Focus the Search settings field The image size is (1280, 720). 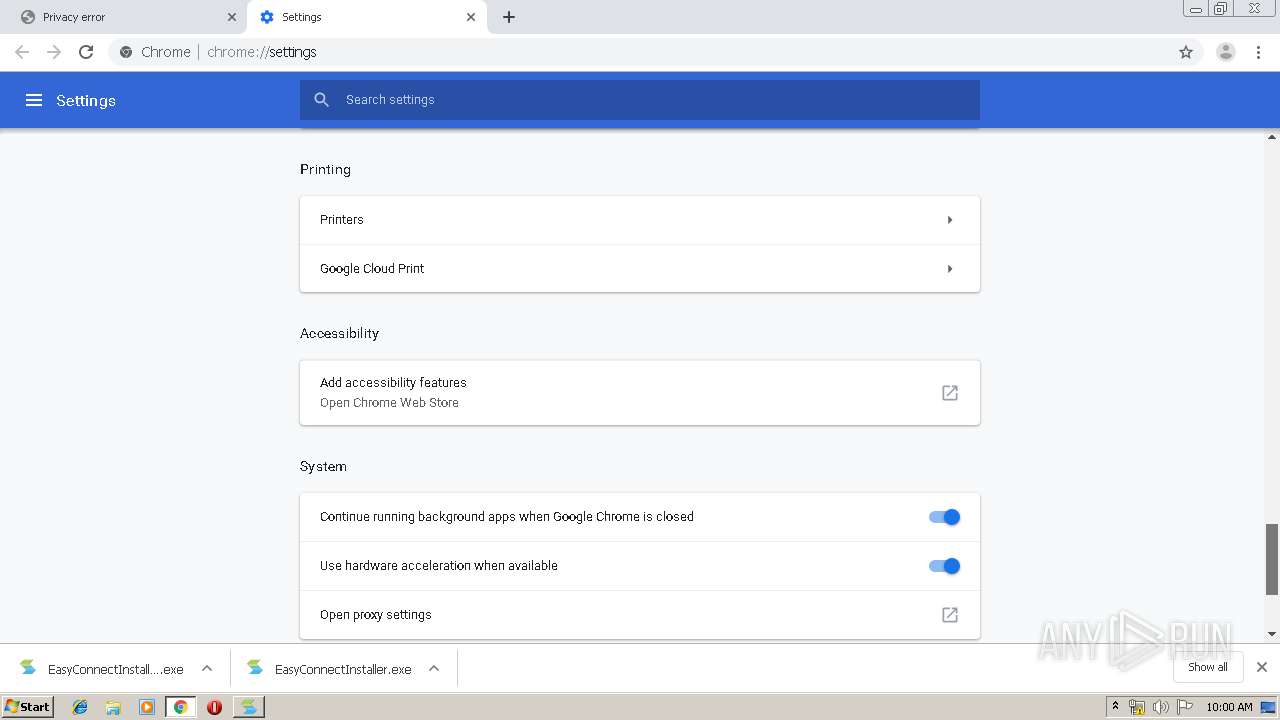pos(640,100)
